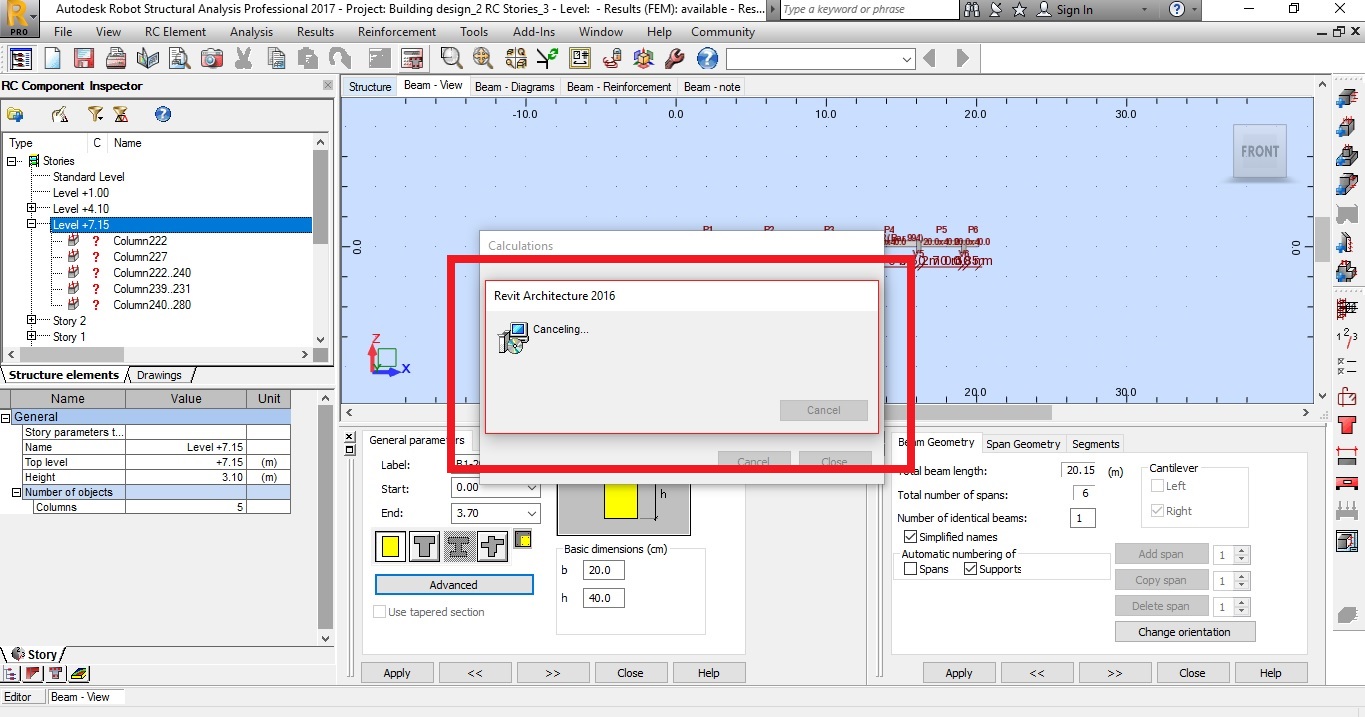Viewport: 1365px width, 717px height.
Task: Open the Start value dropdown showing 0.00
Action: pyautogui.click(x=531, y=489)
